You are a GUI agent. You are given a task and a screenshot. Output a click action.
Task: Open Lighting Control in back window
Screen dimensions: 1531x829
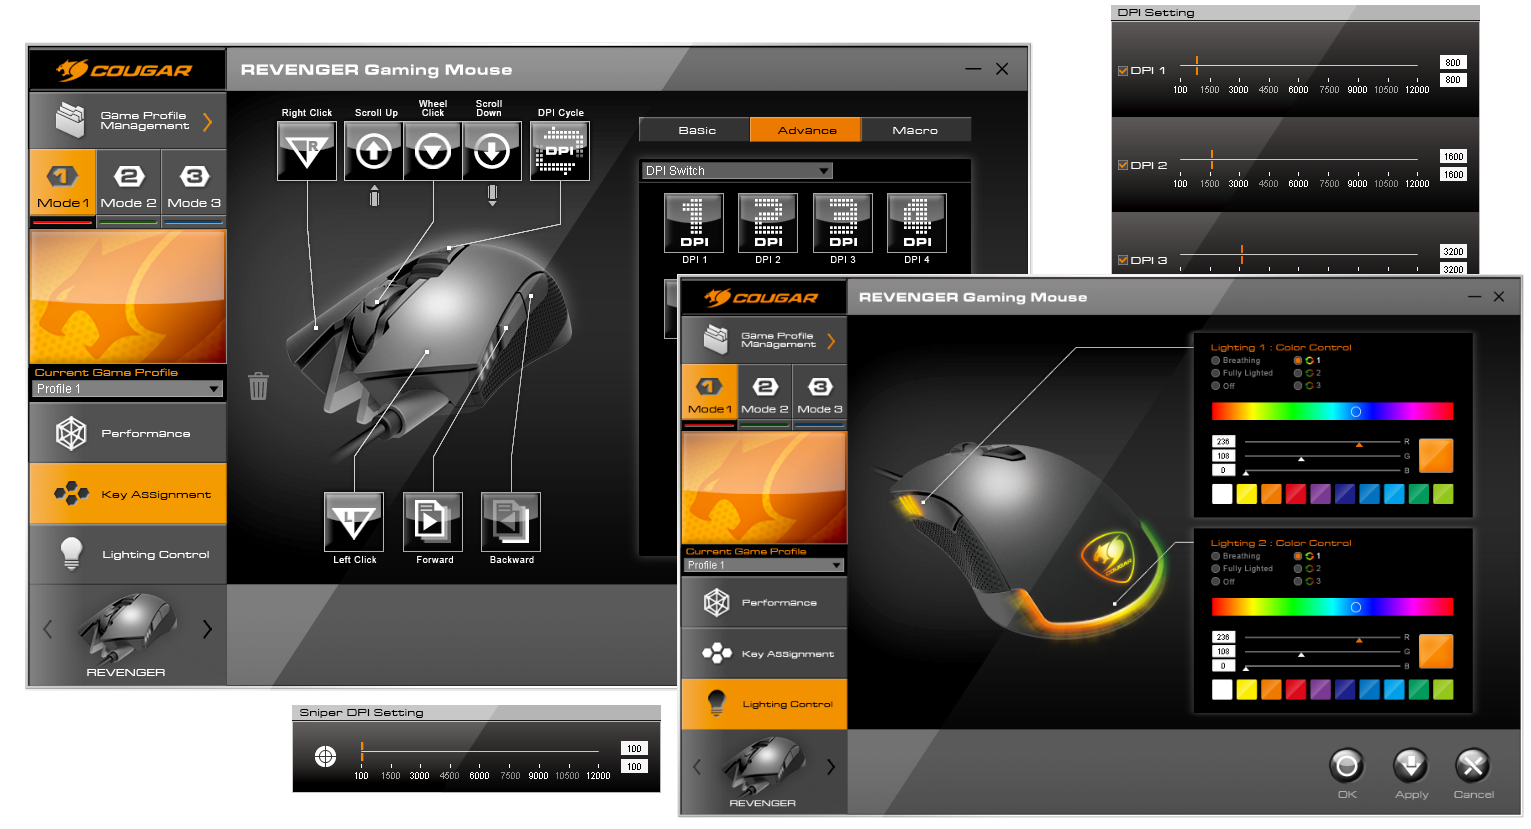(128, 554)
